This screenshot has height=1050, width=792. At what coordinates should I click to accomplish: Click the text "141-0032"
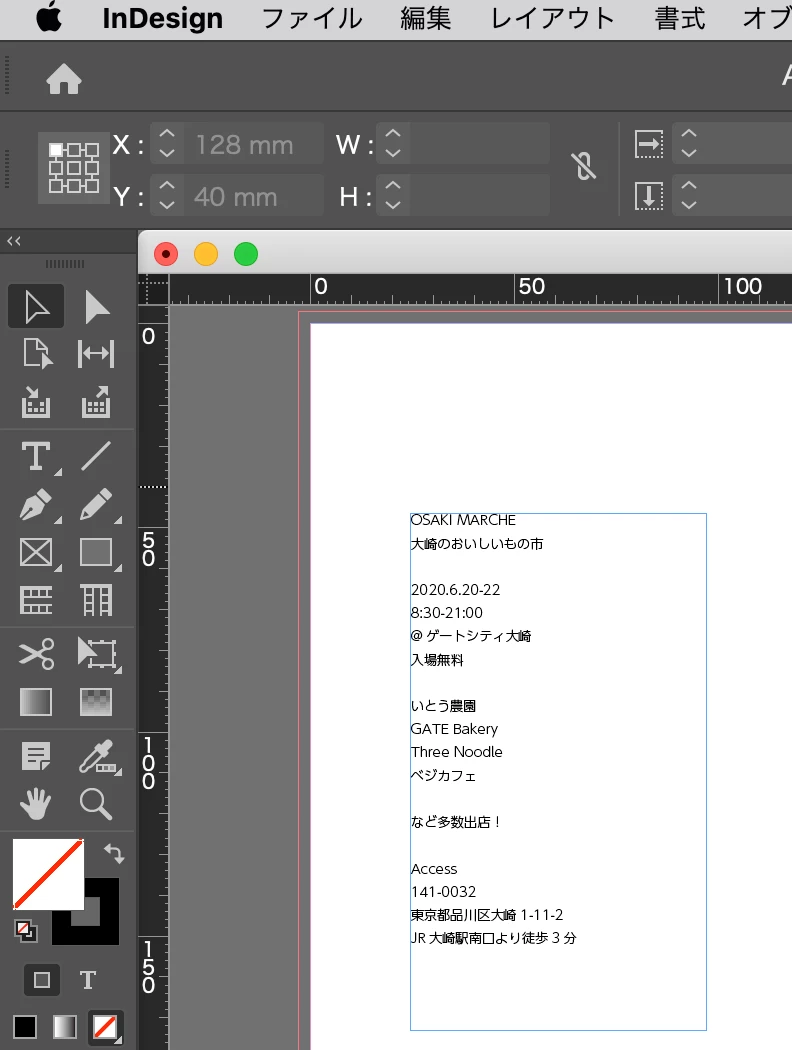tap(444, 892)
